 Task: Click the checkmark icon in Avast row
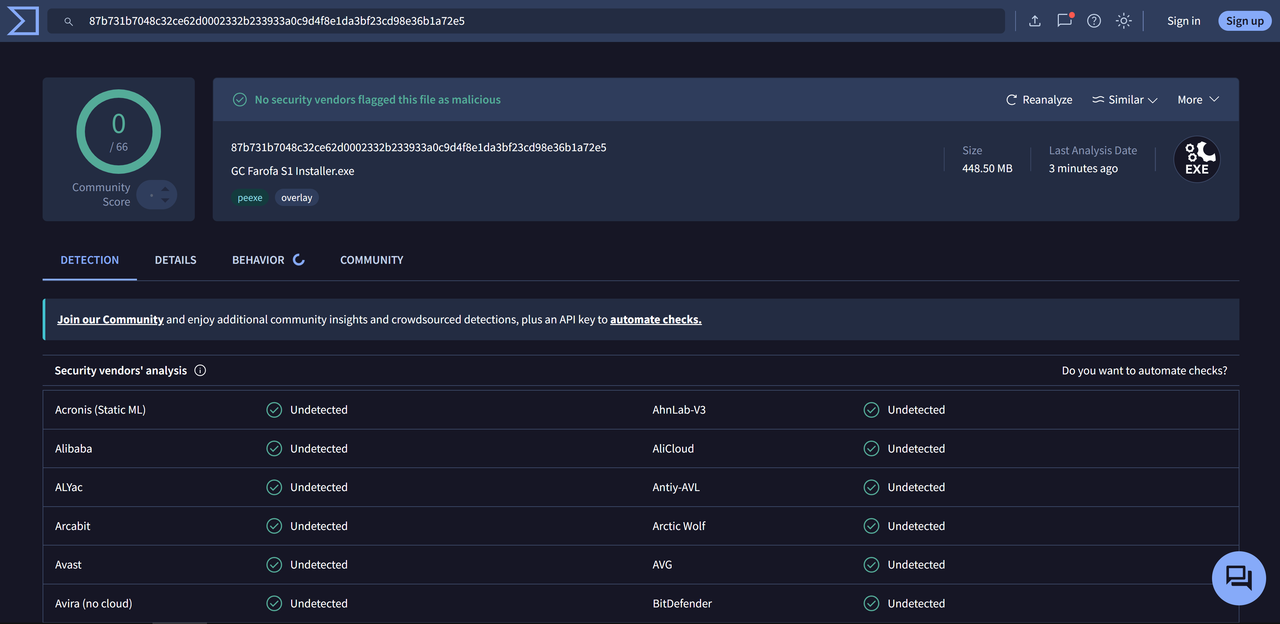(274, 565)
